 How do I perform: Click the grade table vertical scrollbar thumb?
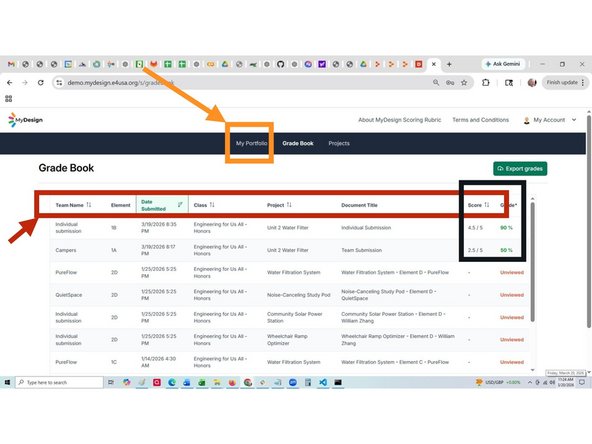[532, 262]
